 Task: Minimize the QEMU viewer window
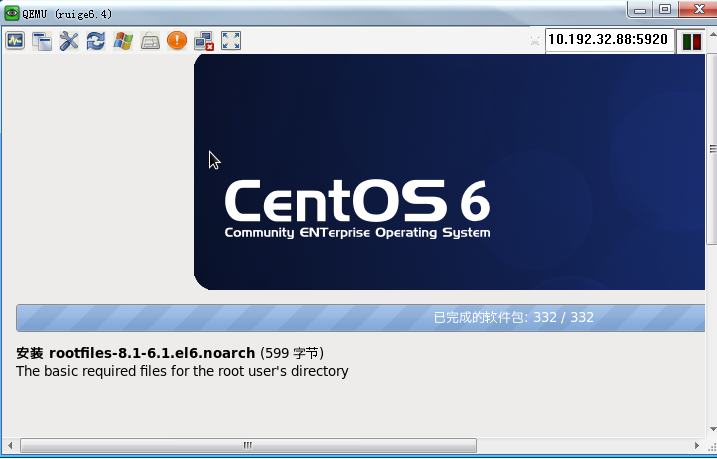[x=640, y=10]
